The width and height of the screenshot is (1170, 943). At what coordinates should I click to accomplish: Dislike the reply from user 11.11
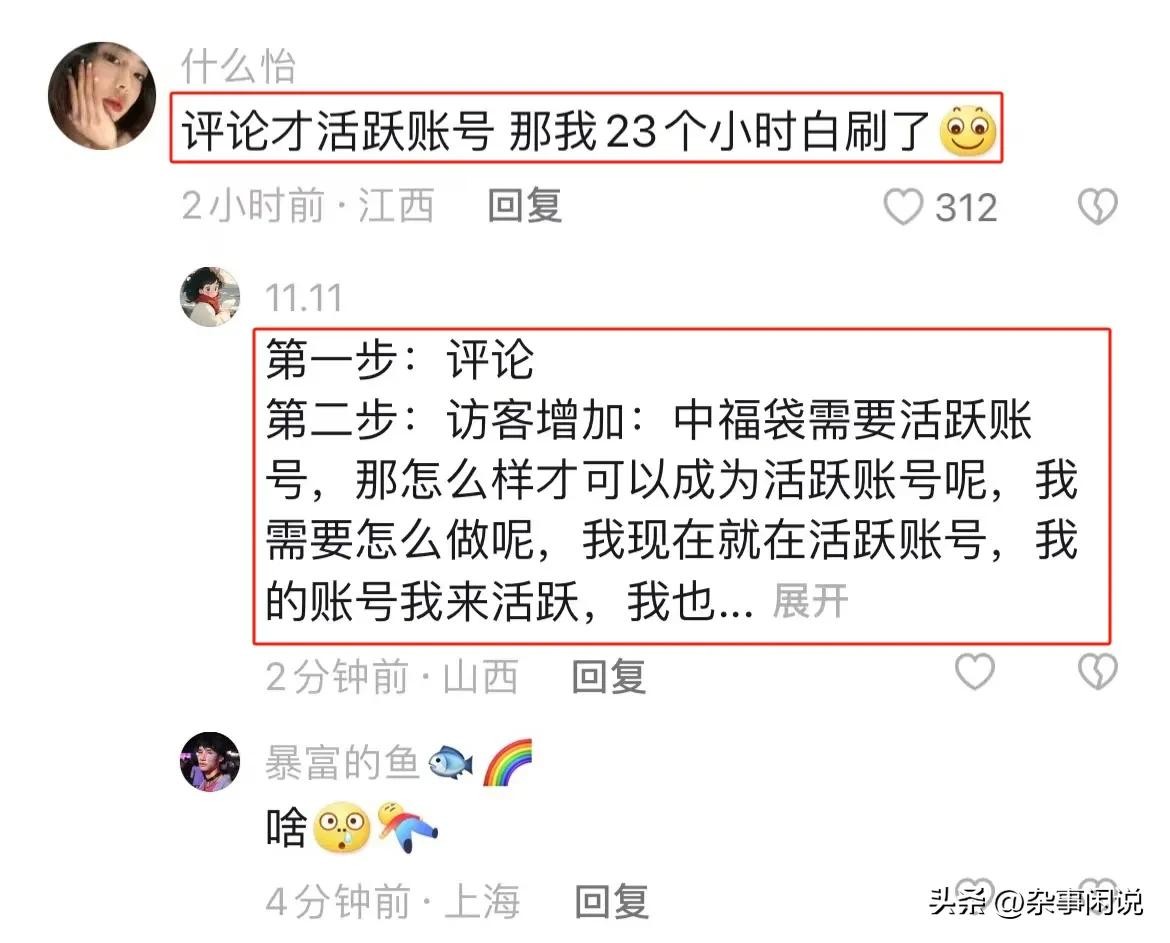point(1098,671)
